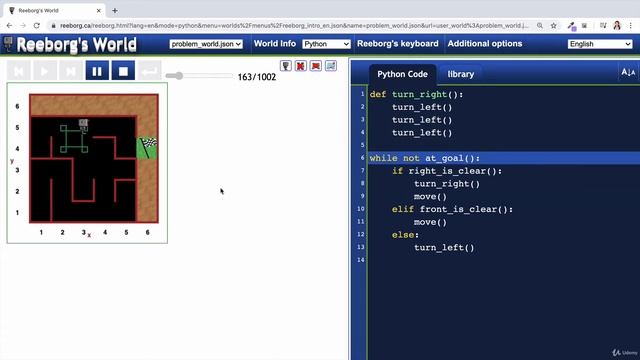
Task: Click the step counter 163/1002
Action: coord(257,77)
